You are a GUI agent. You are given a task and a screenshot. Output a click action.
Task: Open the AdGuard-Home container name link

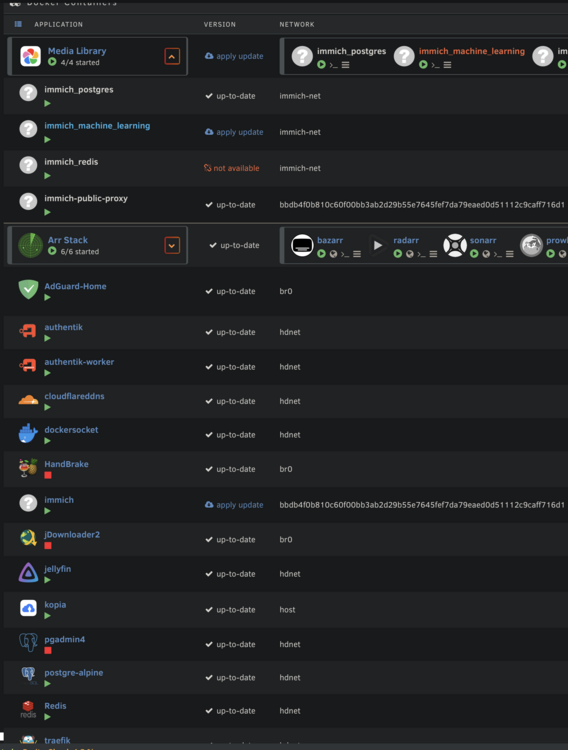coord(75,286)
